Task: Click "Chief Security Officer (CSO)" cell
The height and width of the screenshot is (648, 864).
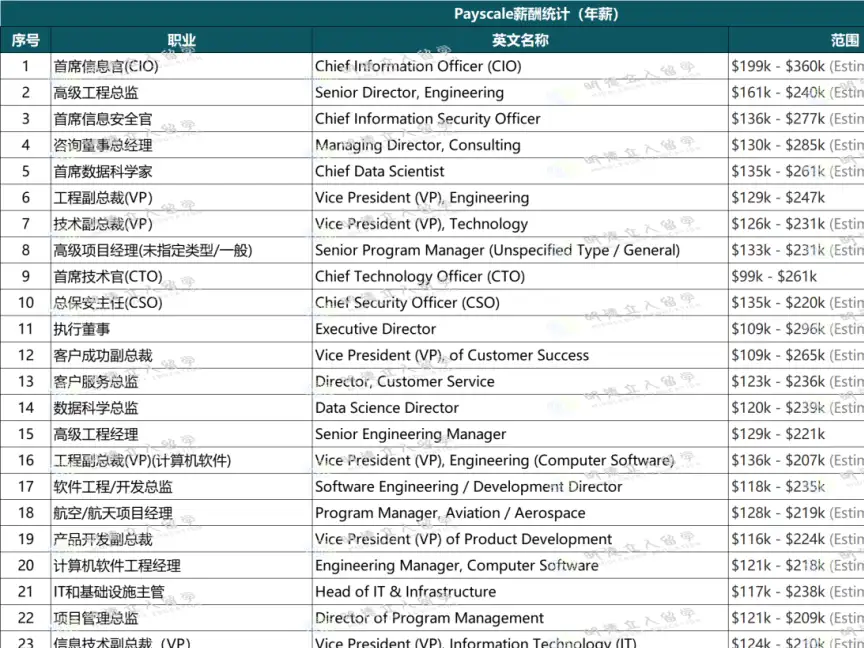Action: 520,303
